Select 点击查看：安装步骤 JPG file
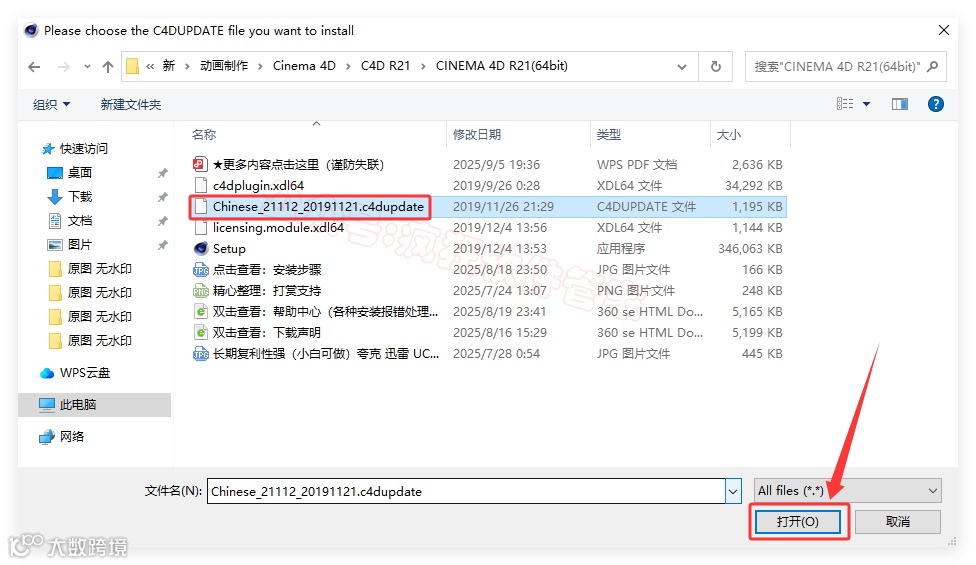The width and height of the screenshot is (976, 565). 267,269
